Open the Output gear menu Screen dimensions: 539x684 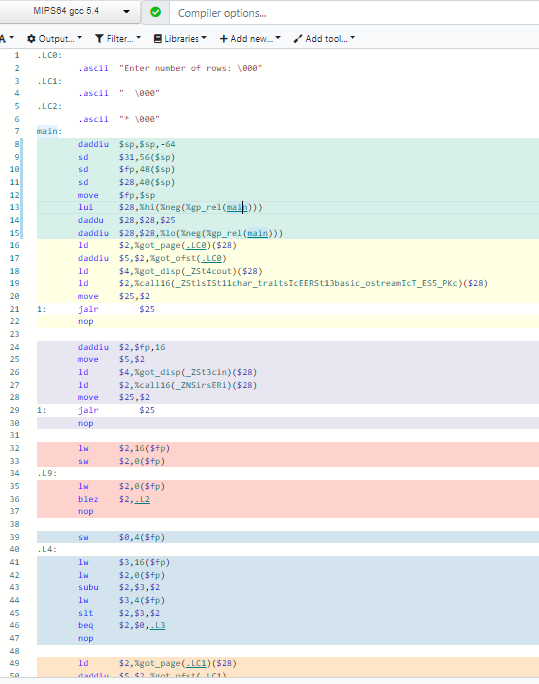[55, 39]
